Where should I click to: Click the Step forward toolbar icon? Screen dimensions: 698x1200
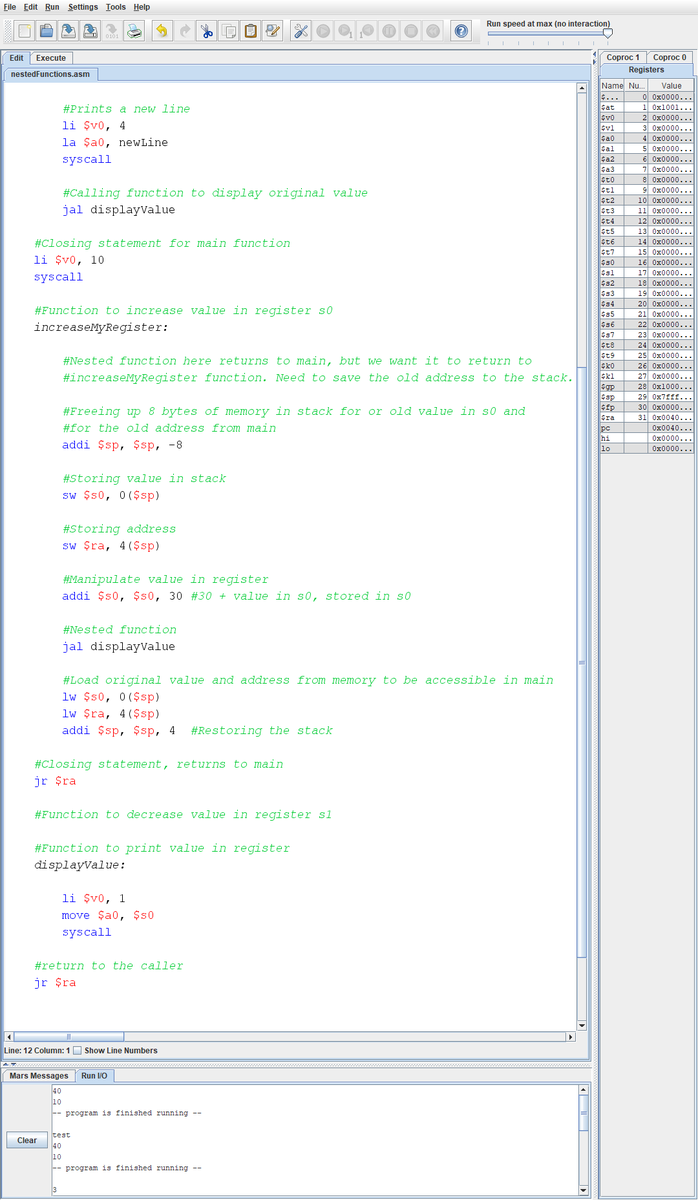pos(345,31)
